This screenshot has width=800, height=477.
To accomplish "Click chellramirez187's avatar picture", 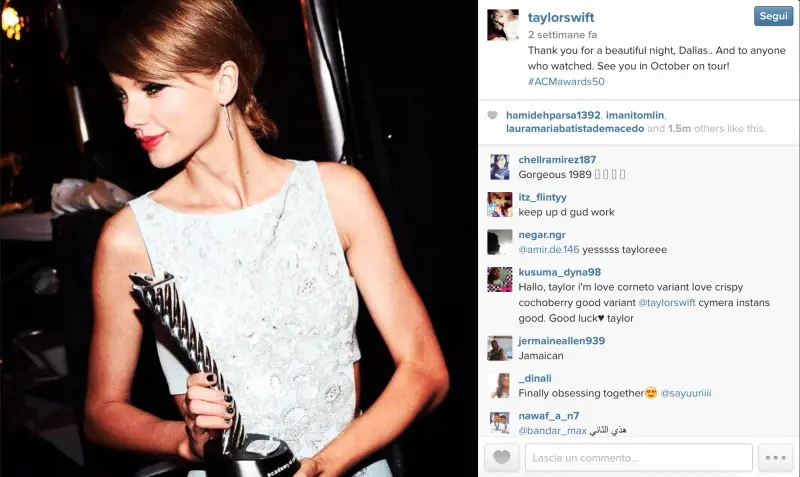I will pyautogui.click(x=500, y=167).
